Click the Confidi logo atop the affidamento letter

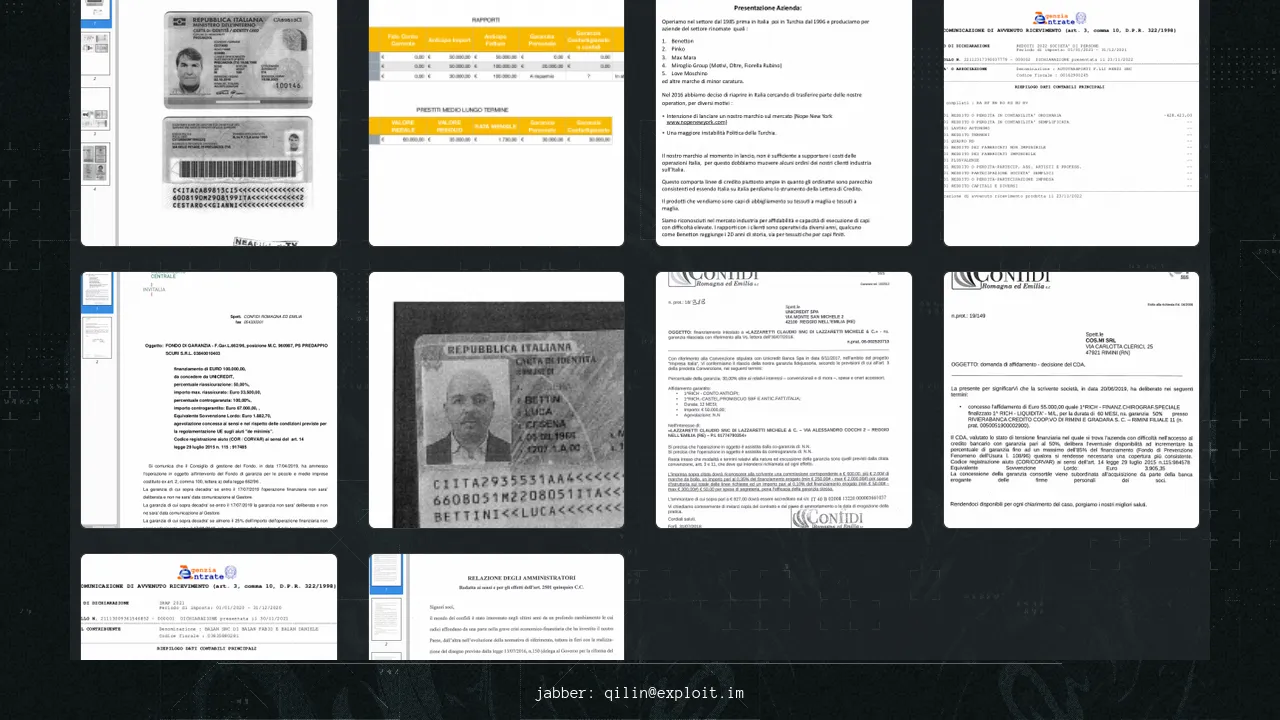point(1000,279)
